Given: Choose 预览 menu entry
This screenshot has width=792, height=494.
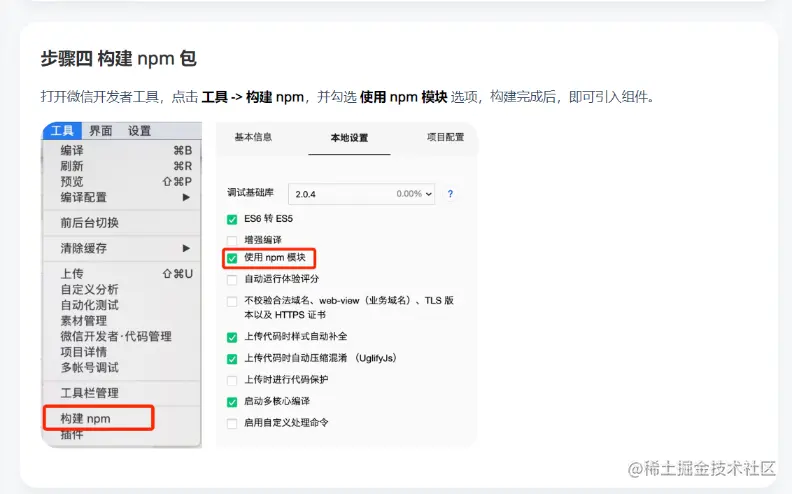Looking at the screenshot, I should tap(122, 181).
